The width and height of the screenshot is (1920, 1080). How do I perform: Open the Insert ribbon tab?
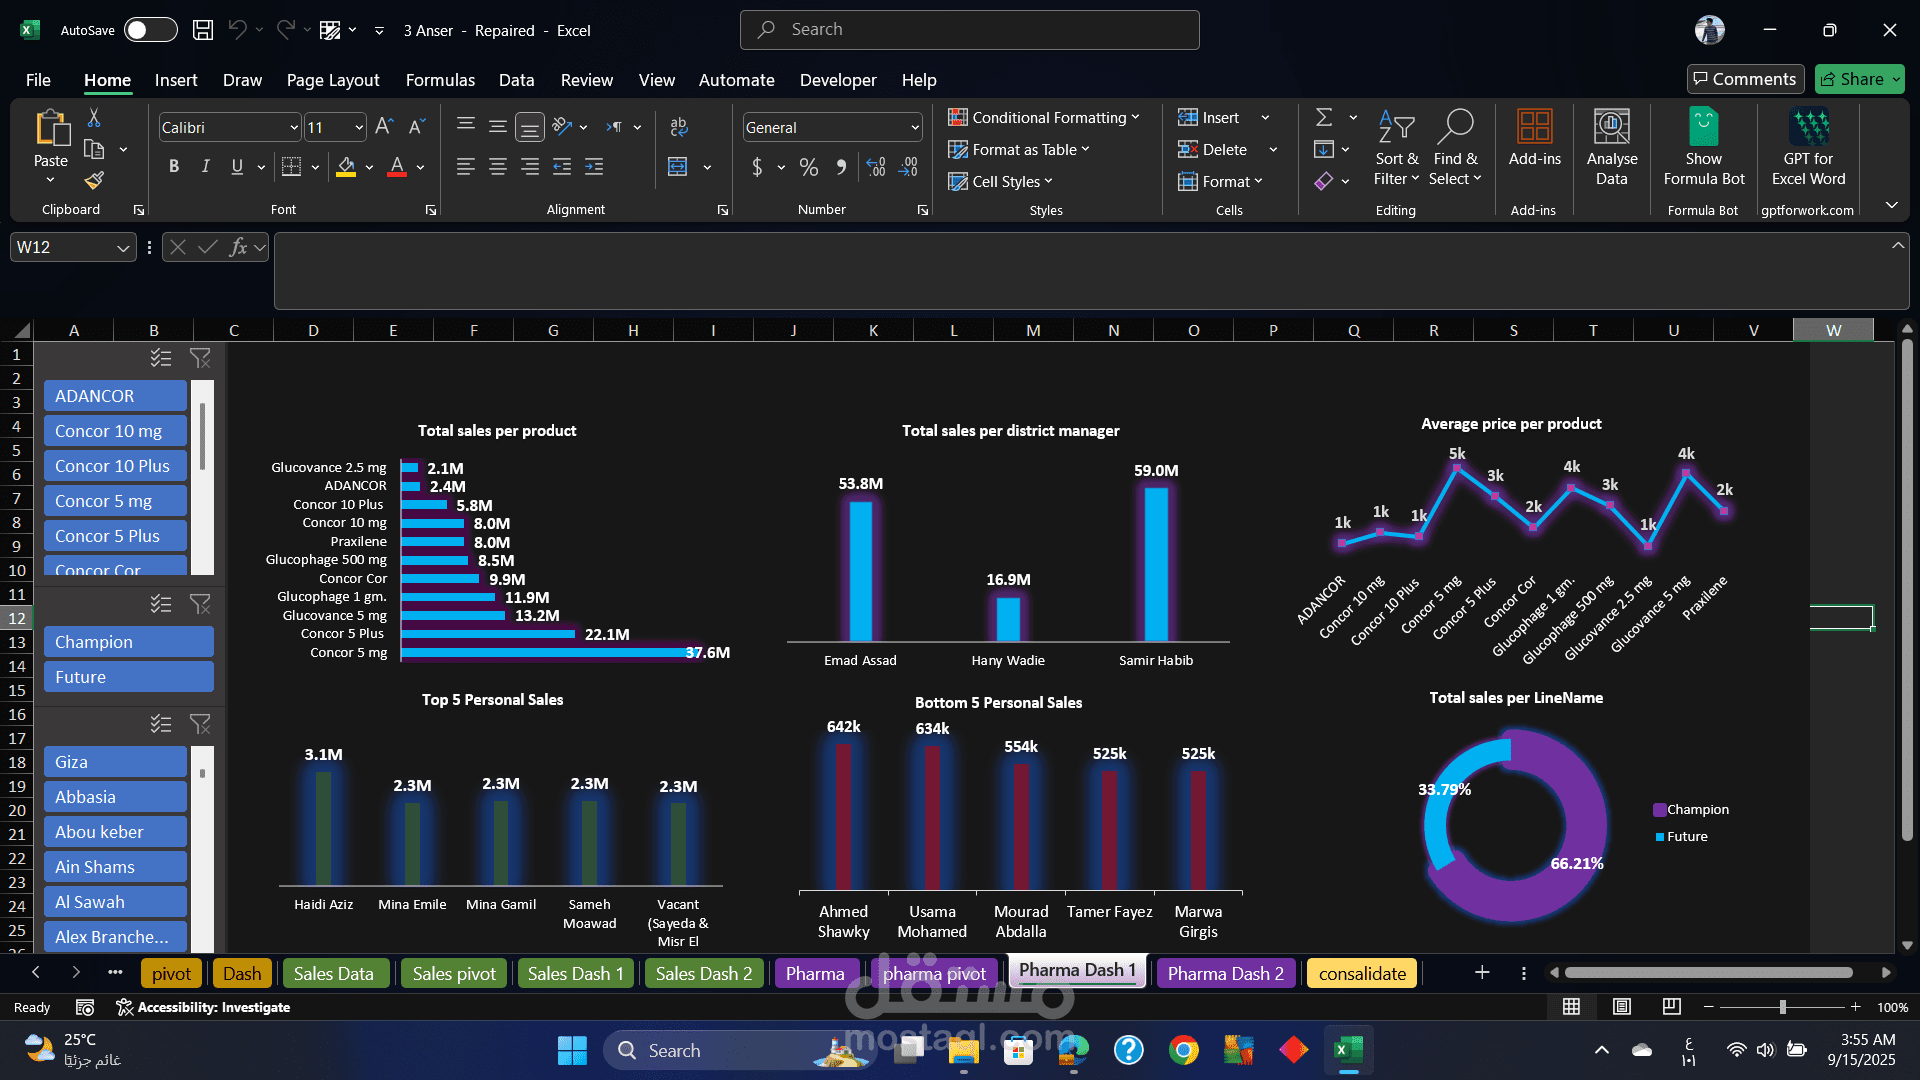pyautogui.click(x=176, y=80)
